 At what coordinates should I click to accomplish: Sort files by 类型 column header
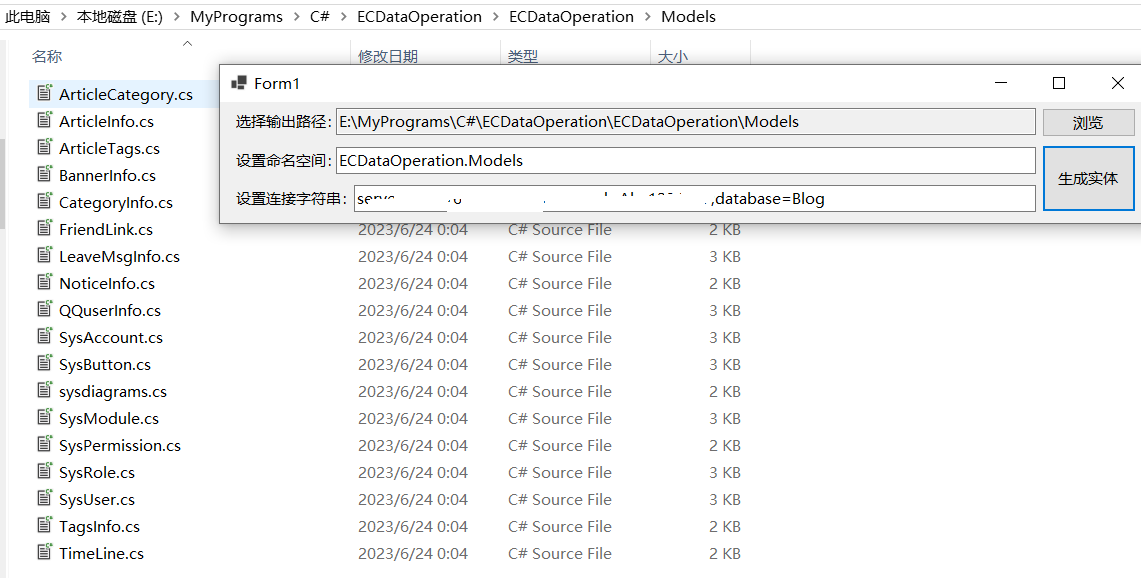pos(522,56)
